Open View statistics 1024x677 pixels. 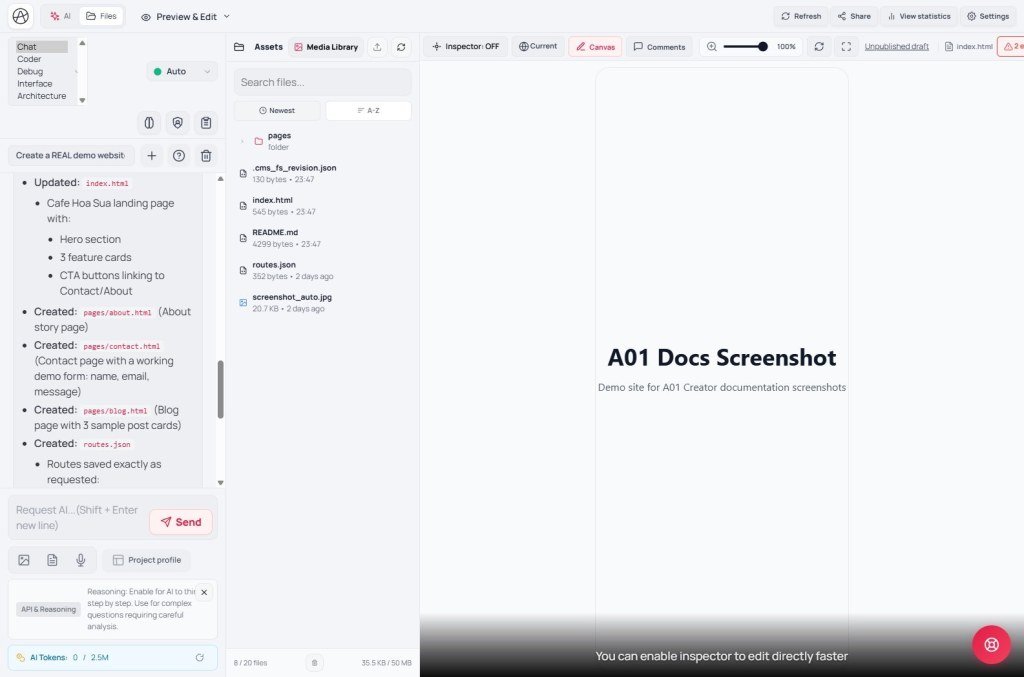[918, 16]
